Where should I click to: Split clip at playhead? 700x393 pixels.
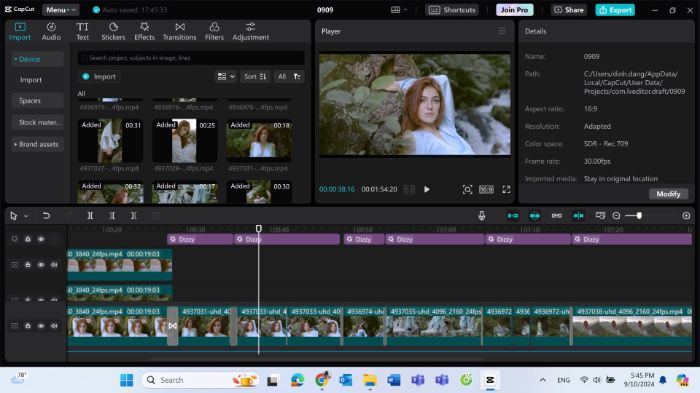[90, 216]
